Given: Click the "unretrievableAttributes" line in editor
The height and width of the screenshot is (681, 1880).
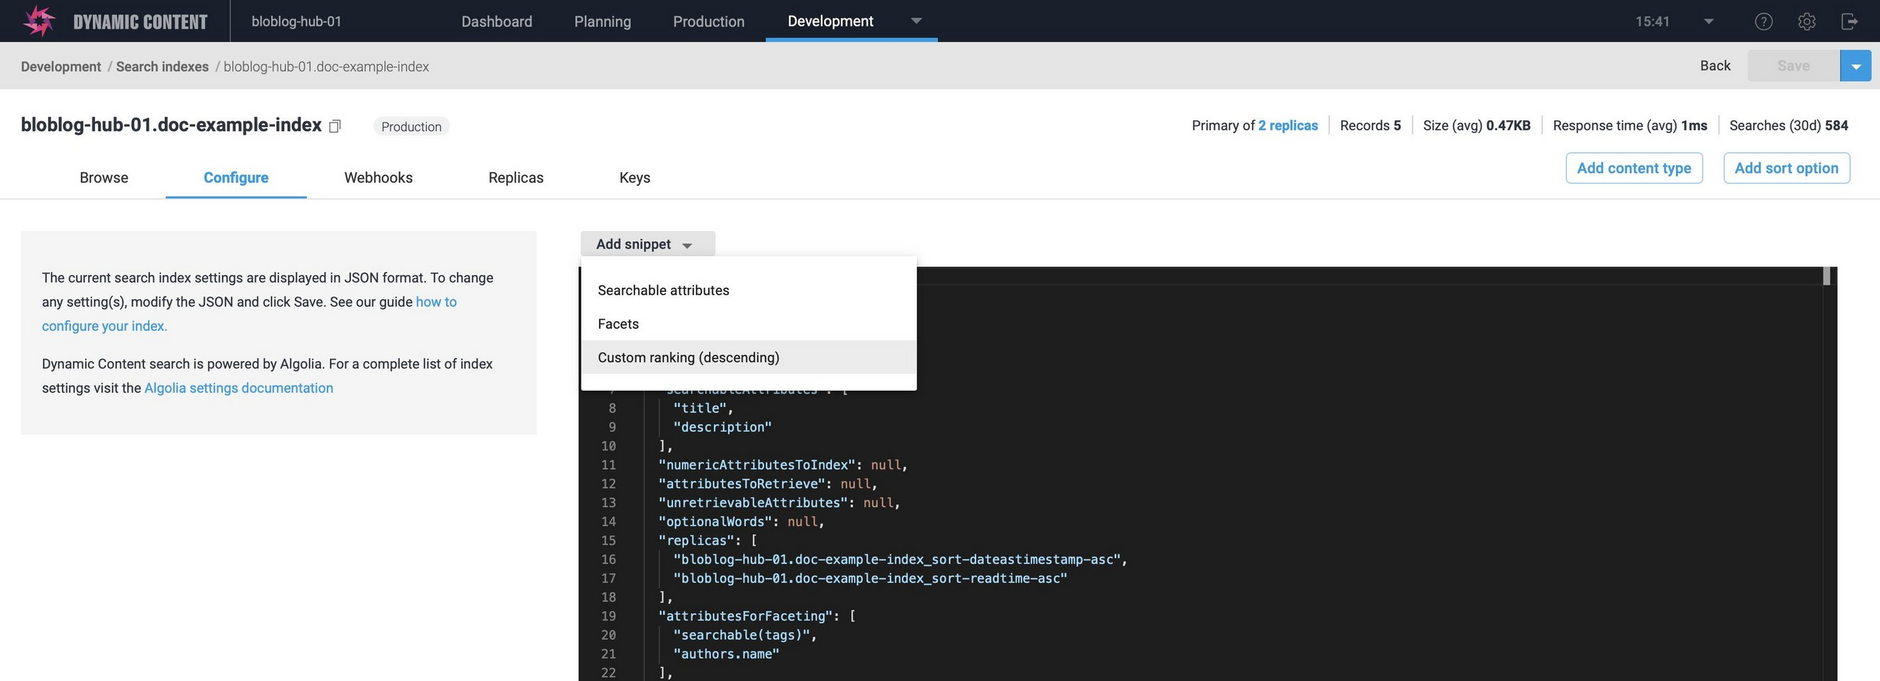Looking at the screenshot, I should 779,503.
